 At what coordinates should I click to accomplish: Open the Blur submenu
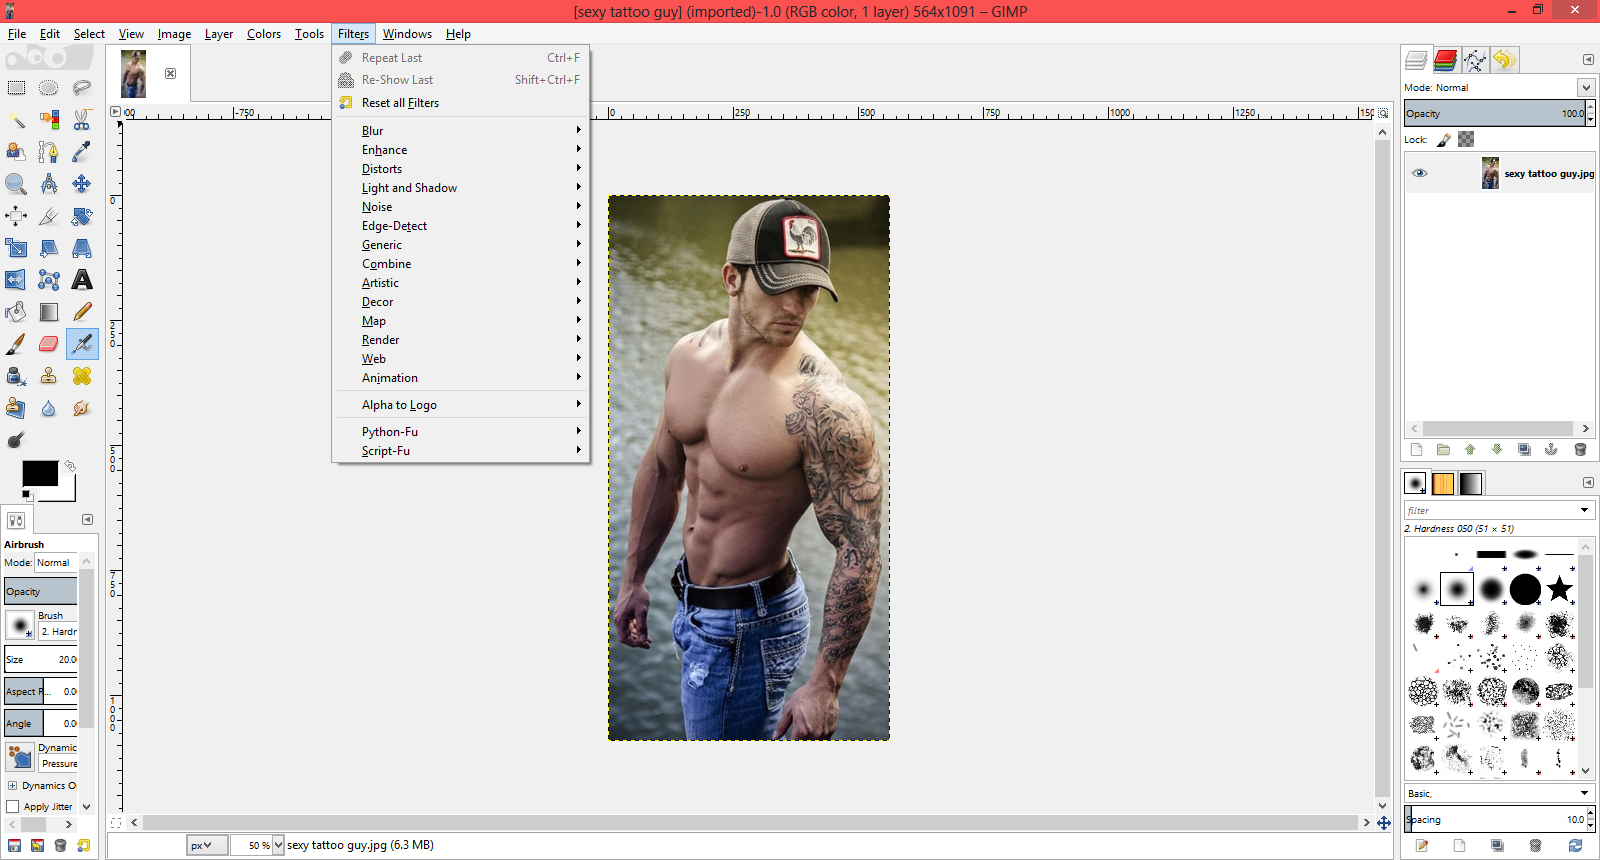tap(373, 131)
